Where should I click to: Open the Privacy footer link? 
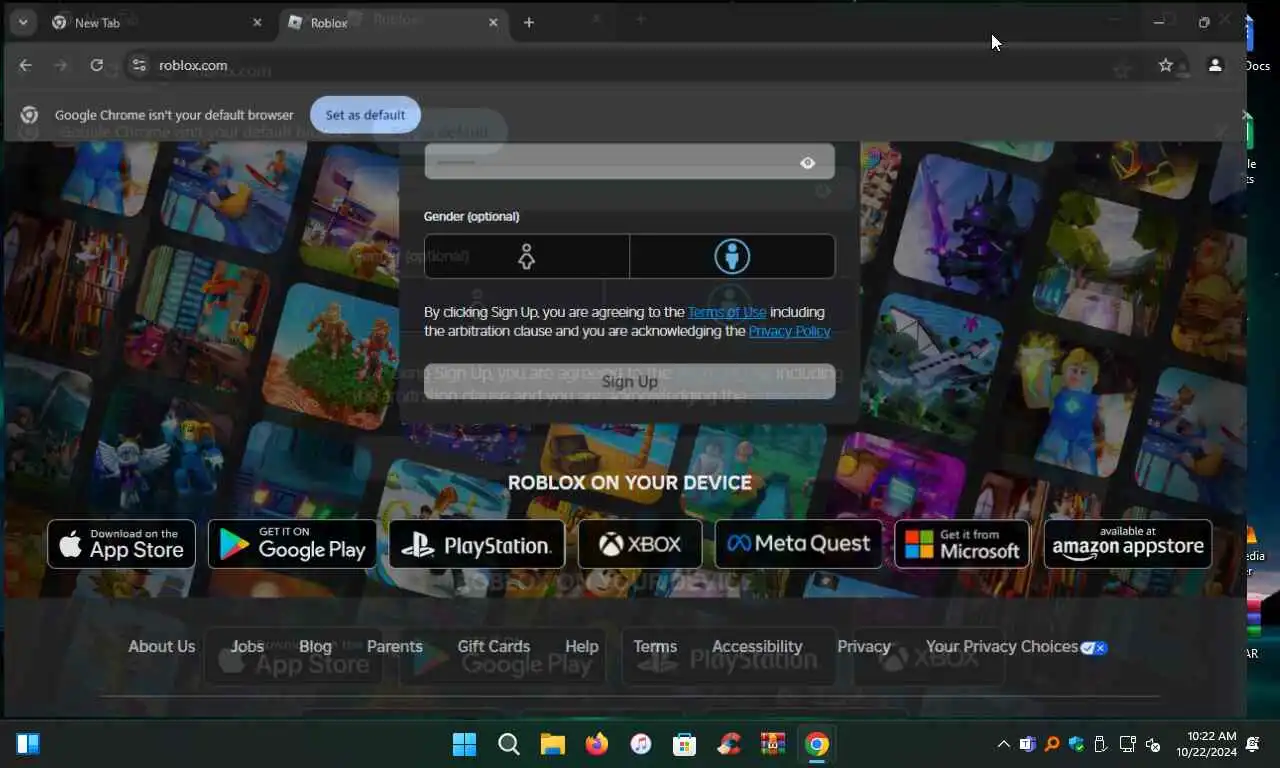(x=864, y=646)
